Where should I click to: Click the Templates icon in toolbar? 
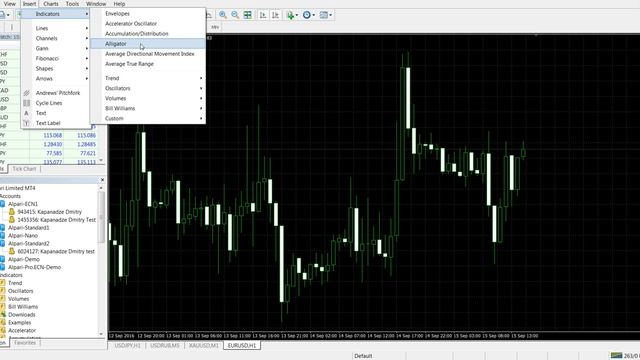tap(324, 15)
